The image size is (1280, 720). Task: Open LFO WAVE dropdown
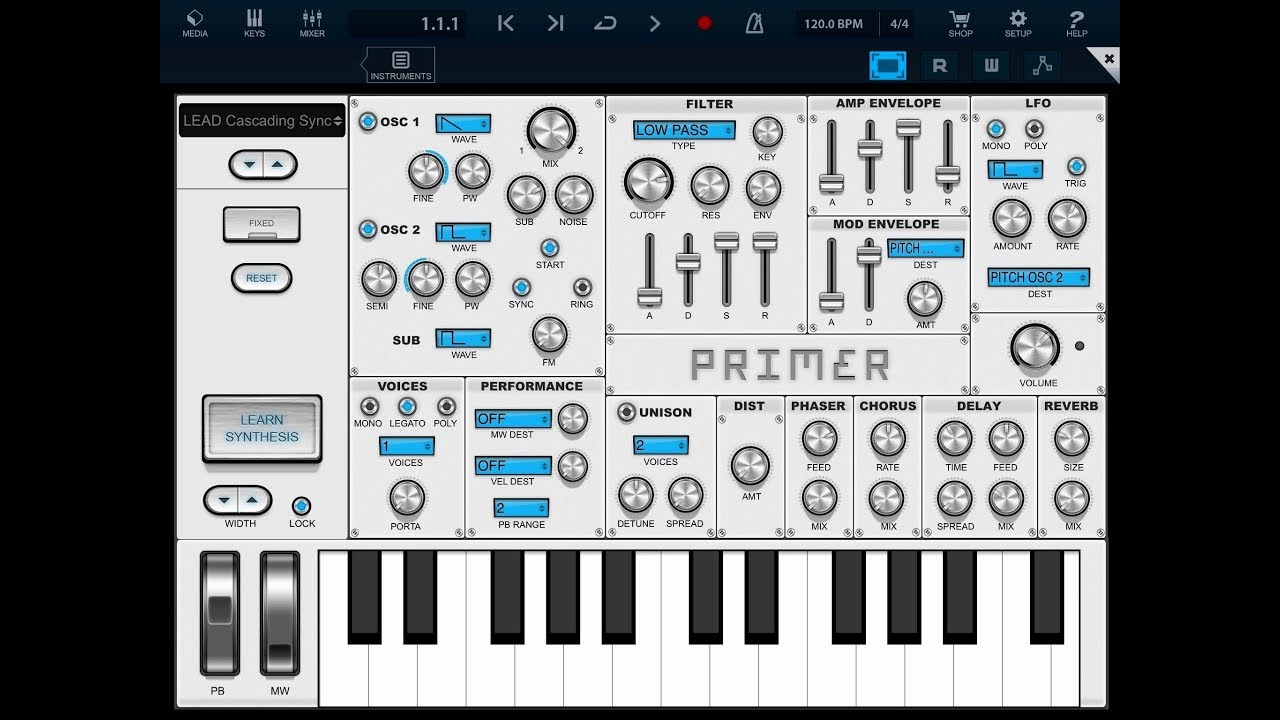click(1015, 170)
